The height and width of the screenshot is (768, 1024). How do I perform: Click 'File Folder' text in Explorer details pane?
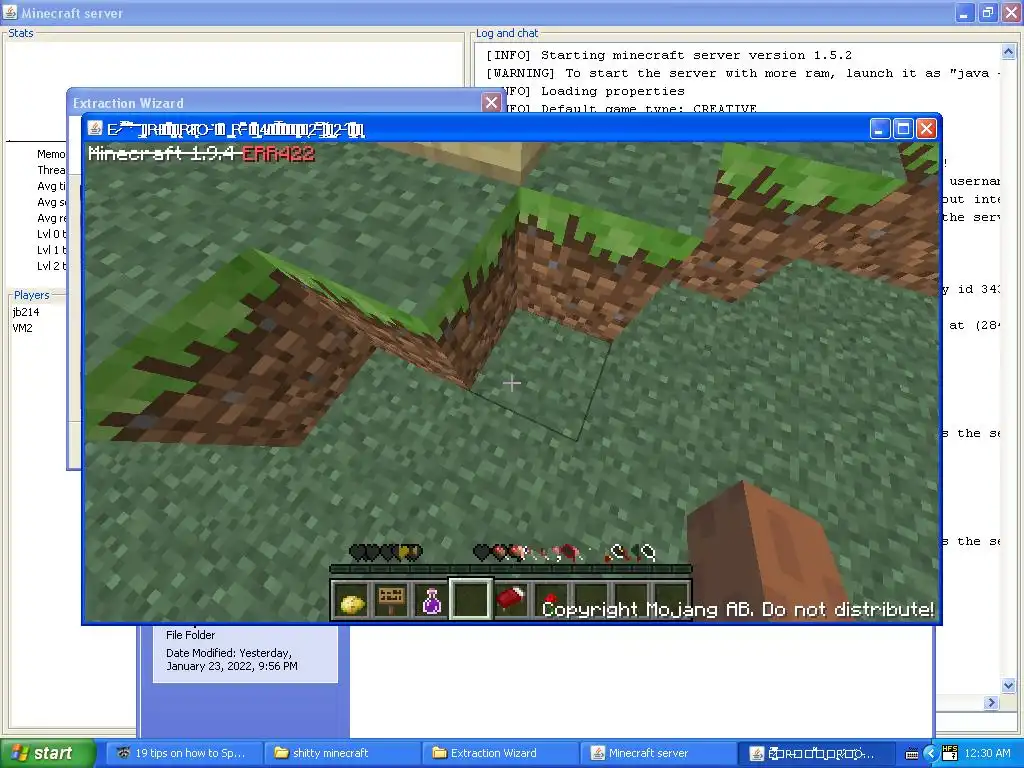[x=190, y=635]
